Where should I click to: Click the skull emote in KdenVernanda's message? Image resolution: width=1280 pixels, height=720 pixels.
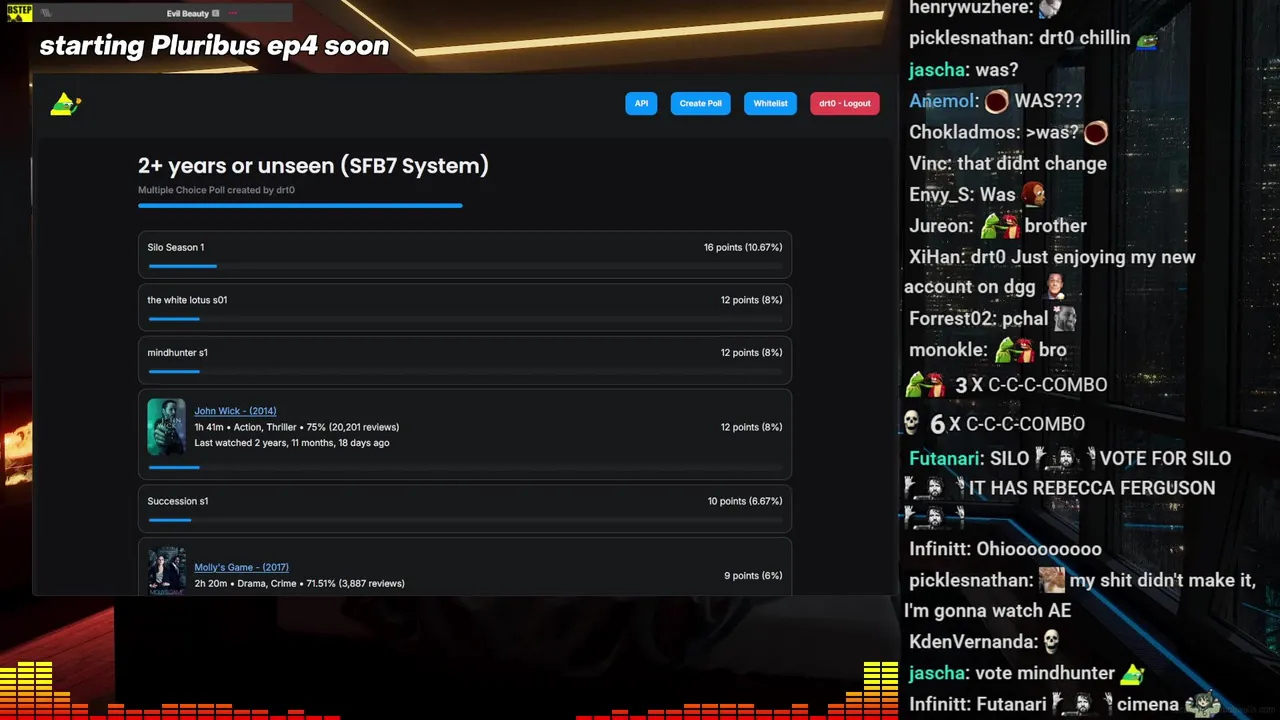(x=1051, y=641)
